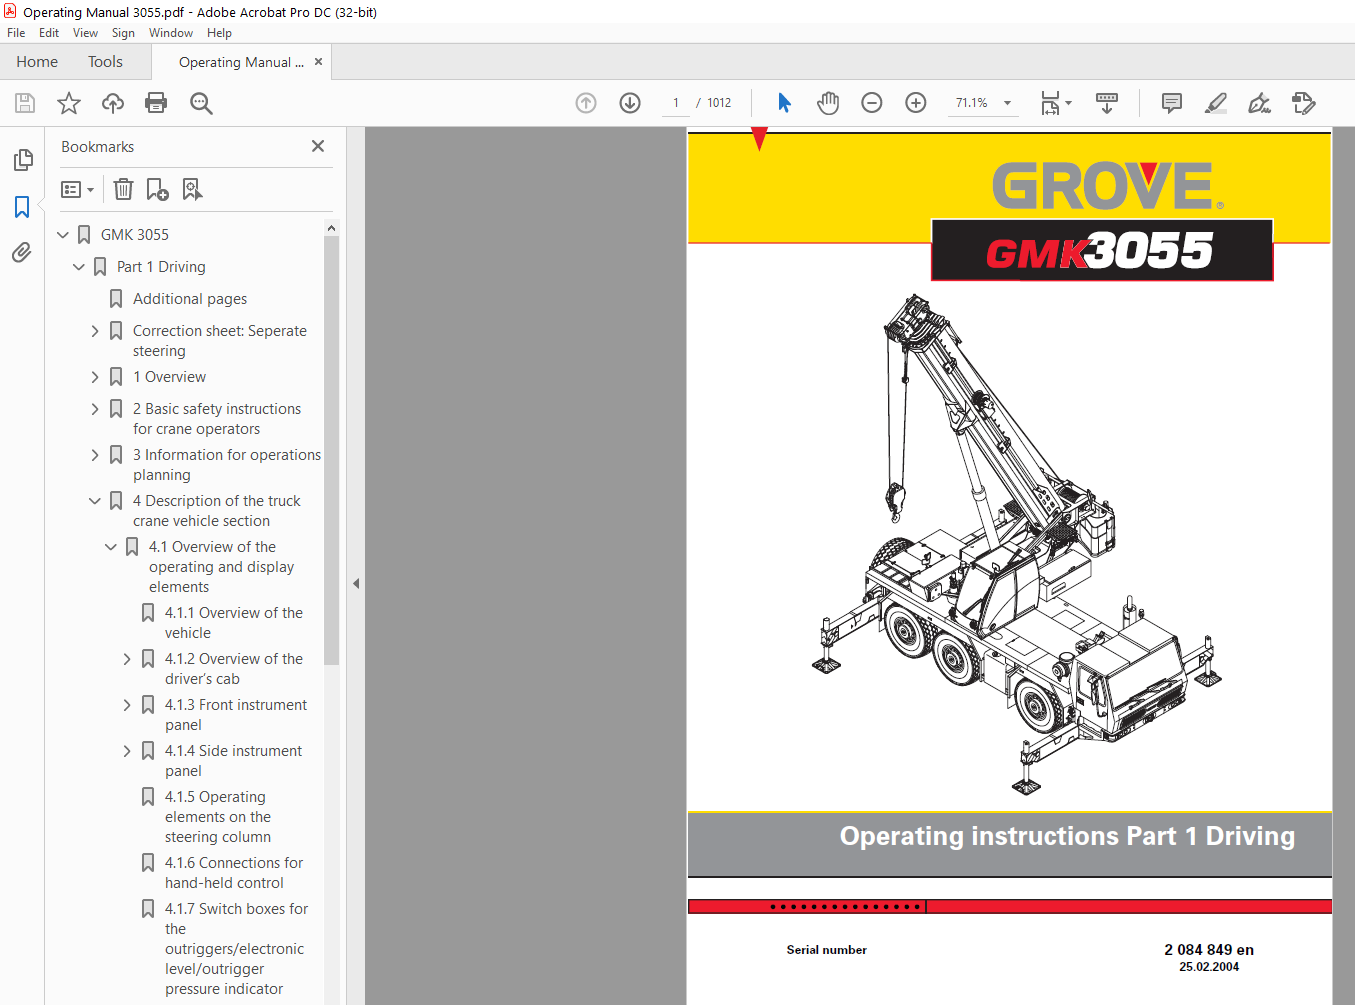Select the highlight text pen tool
The image size is (1355, 1005).
(1216, 103)
